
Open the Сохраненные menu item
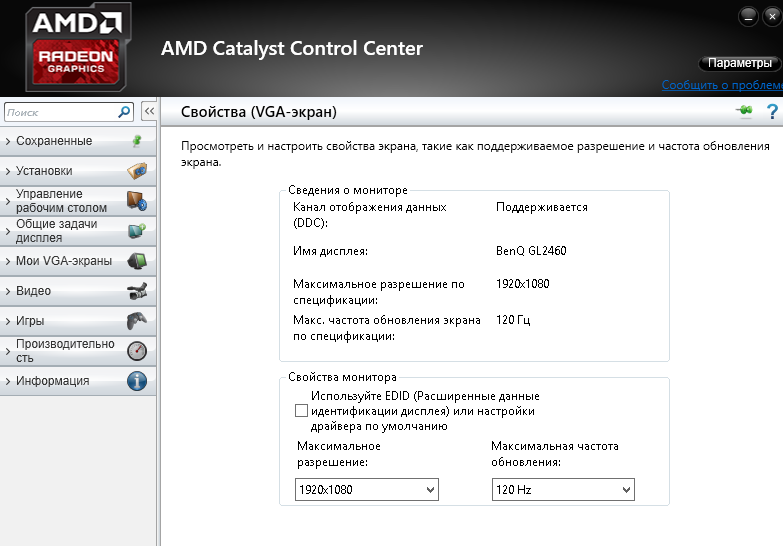click(78, 141)
